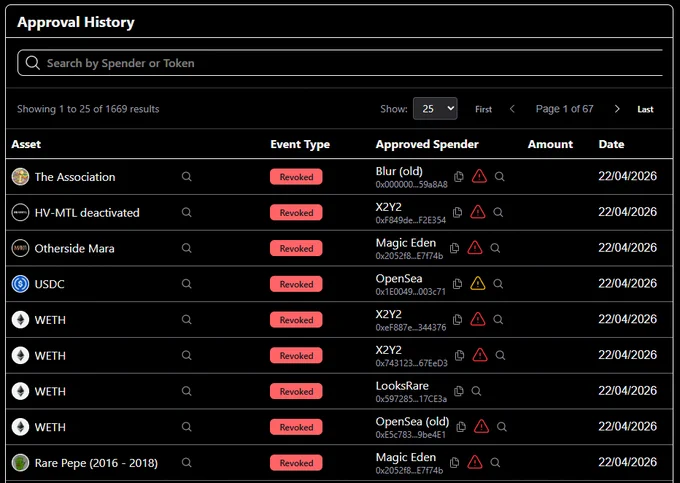Jump to the Last page
This screenshot has width=680, height=483.
tap(645, 109)
